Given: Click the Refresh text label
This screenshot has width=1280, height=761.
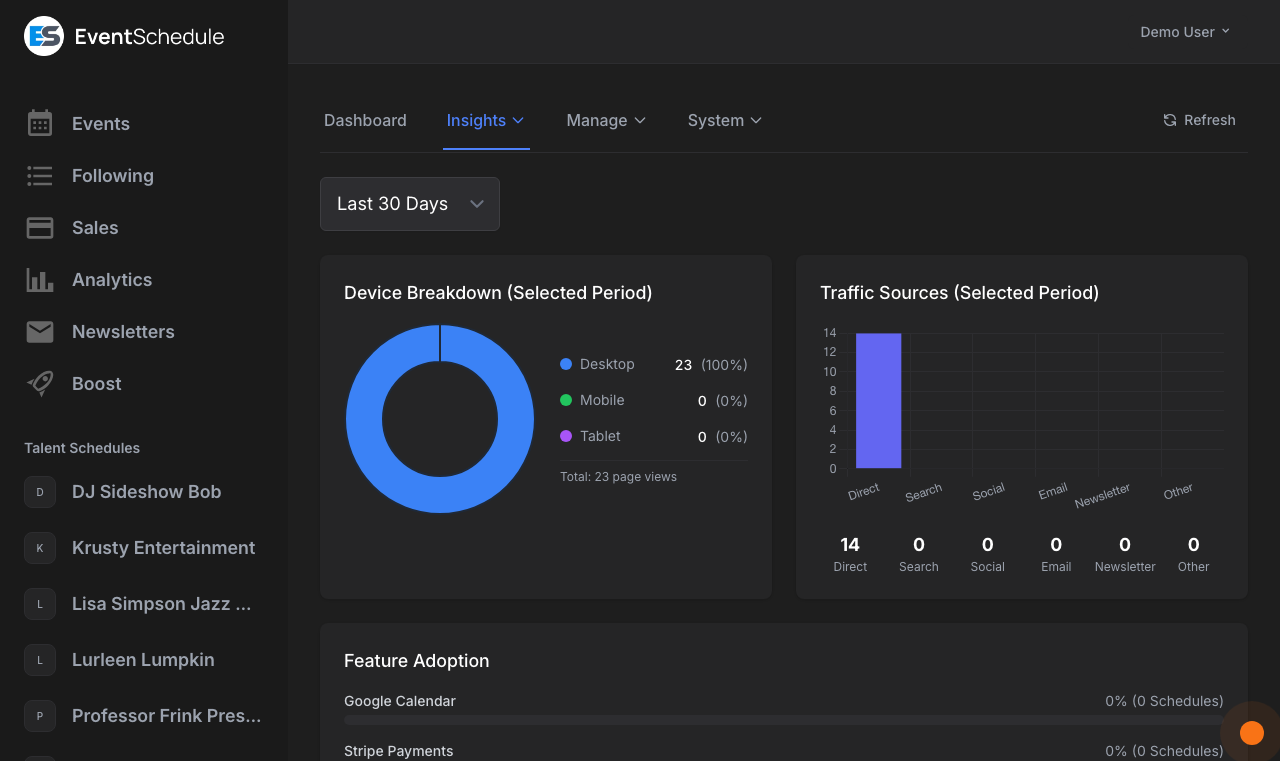Looking at the screenshot, I should tap(1210, 120).
